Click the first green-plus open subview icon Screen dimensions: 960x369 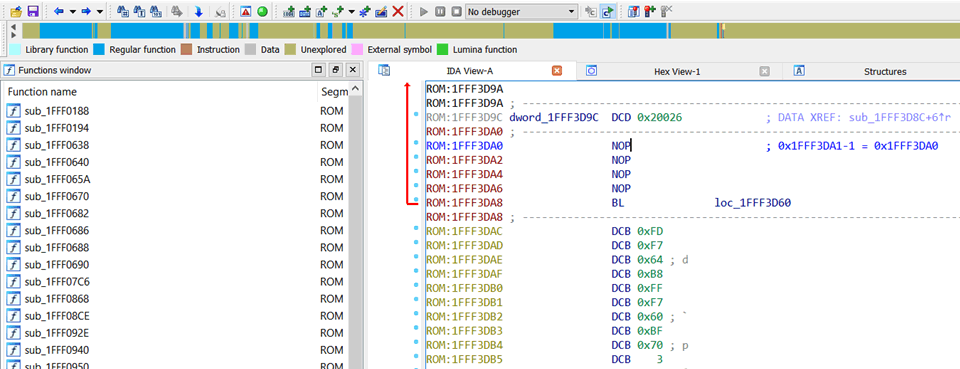point(289,11)
